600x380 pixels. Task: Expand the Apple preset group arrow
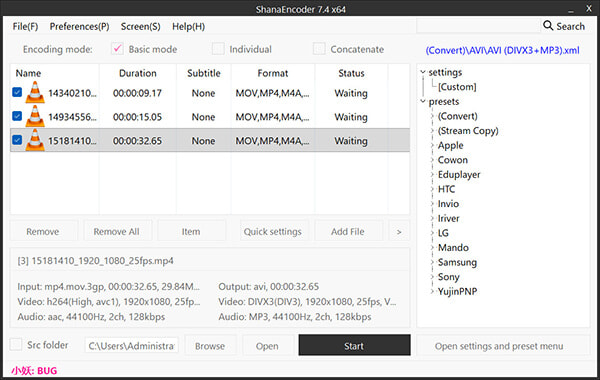click(x=432, y=145)
